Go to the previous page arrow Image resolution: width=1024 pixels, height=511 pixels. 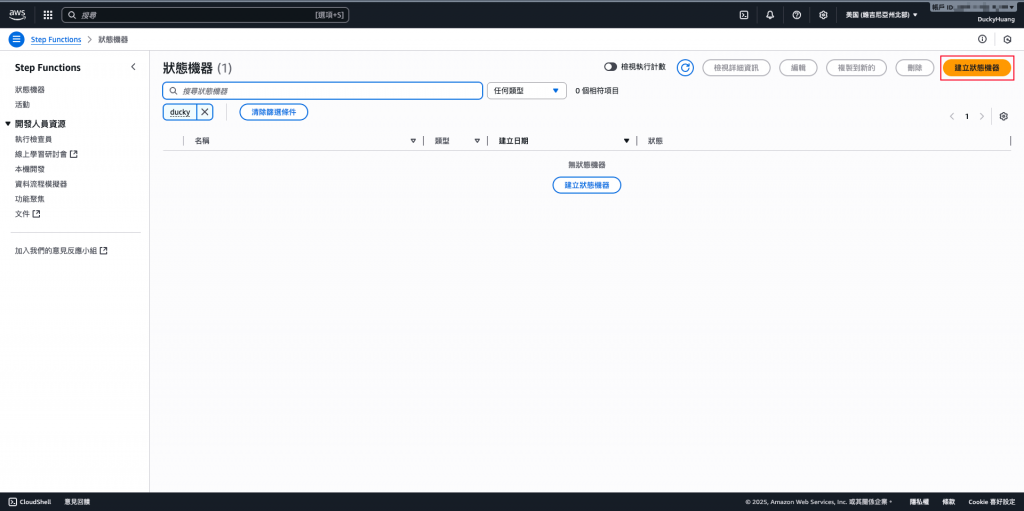(952, 116)
